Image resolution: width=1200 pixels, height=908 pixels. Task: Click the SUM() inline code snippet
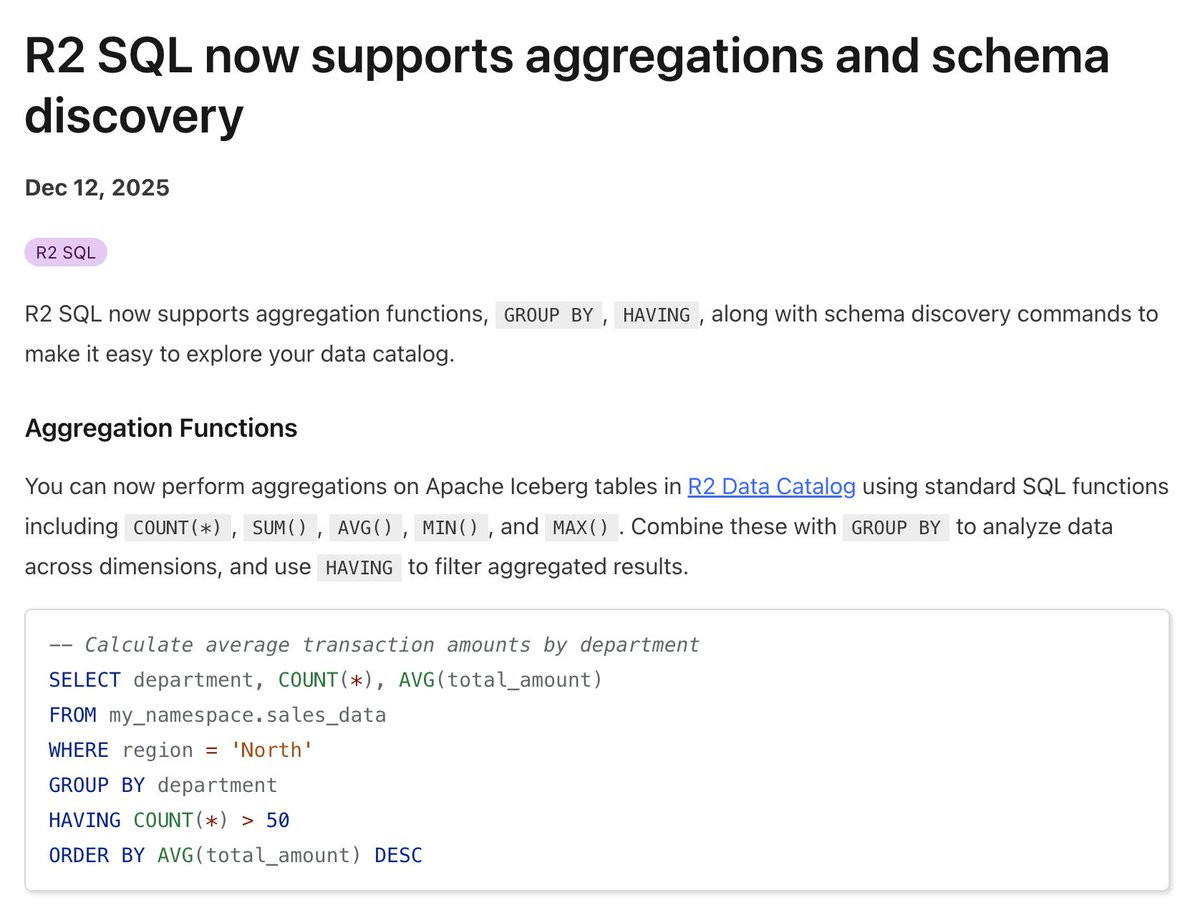tap(276, 527)
